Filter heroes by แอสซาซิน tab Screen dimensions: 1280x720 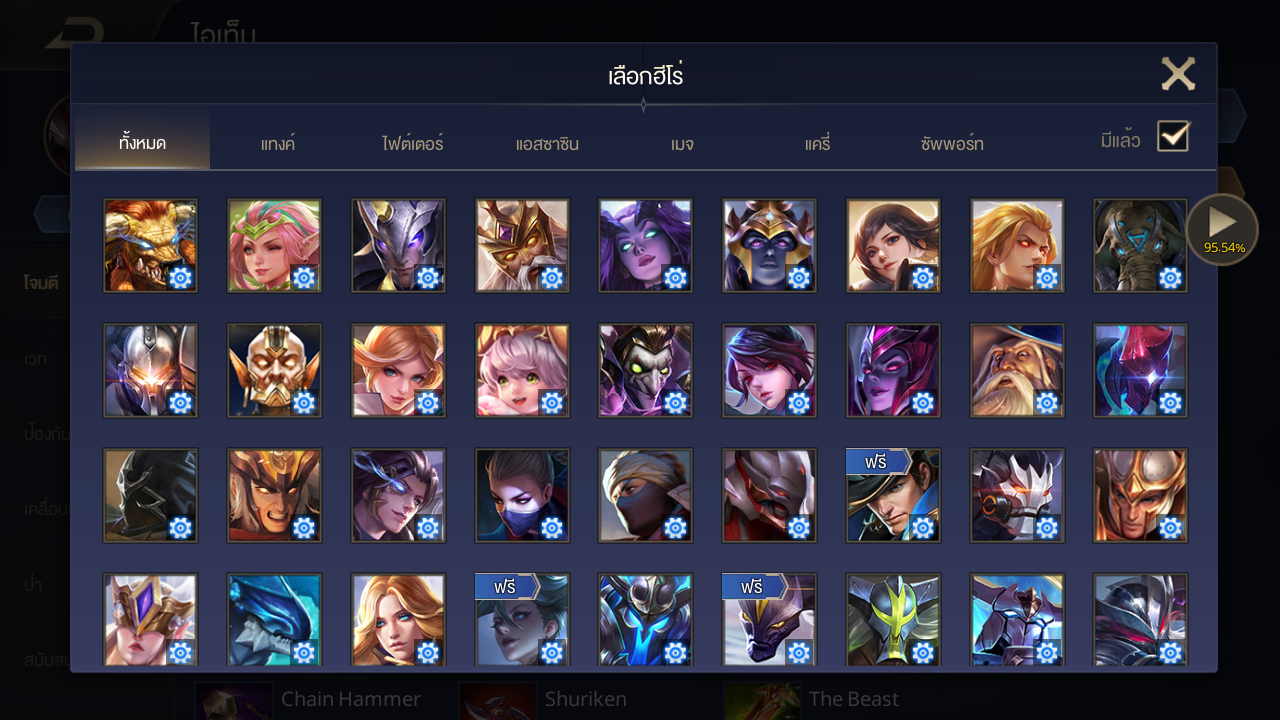point(547,144)
